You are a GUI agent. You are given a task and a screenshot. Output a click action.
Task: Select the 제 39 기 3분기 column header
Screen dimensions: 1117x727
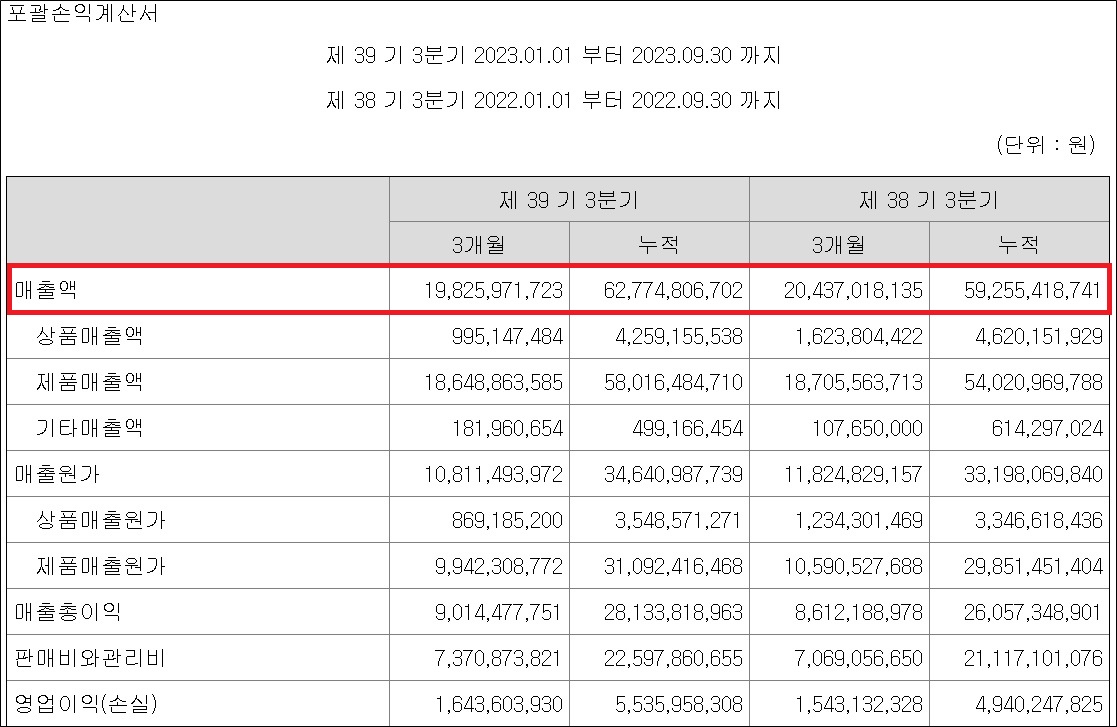point(568,200)
